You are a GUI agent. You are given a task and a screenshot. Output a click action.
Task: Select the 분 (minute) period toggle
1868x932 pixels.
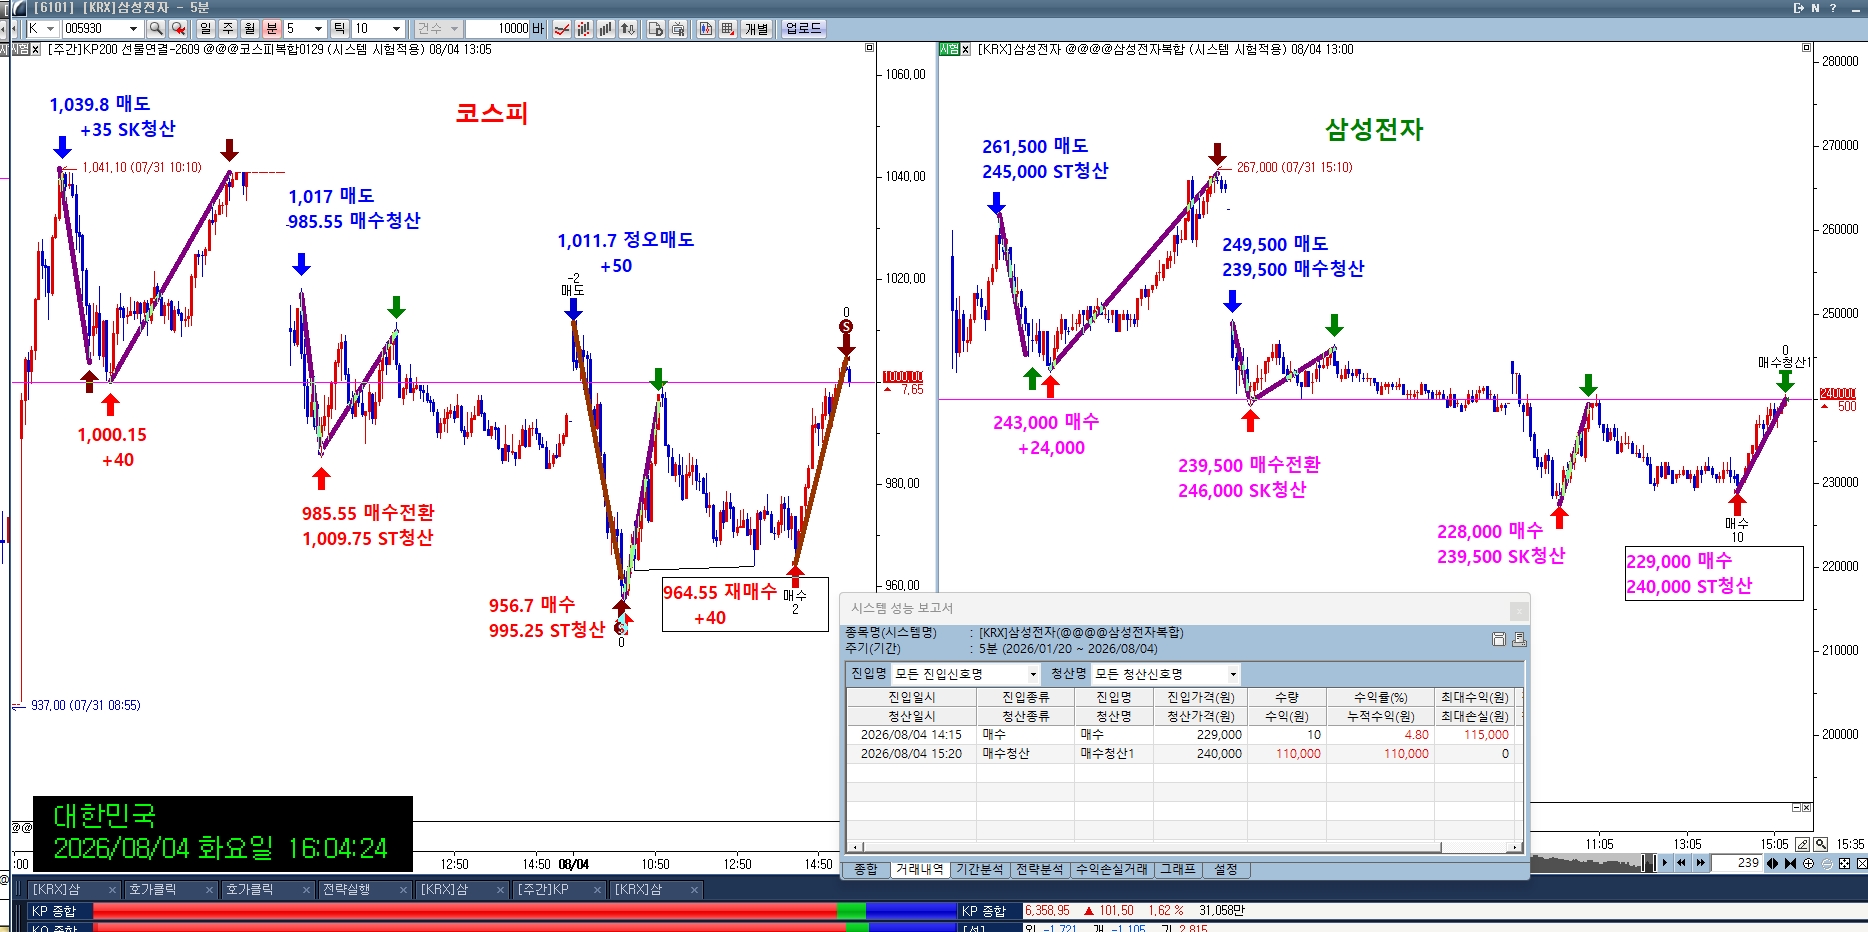(272, 29)
